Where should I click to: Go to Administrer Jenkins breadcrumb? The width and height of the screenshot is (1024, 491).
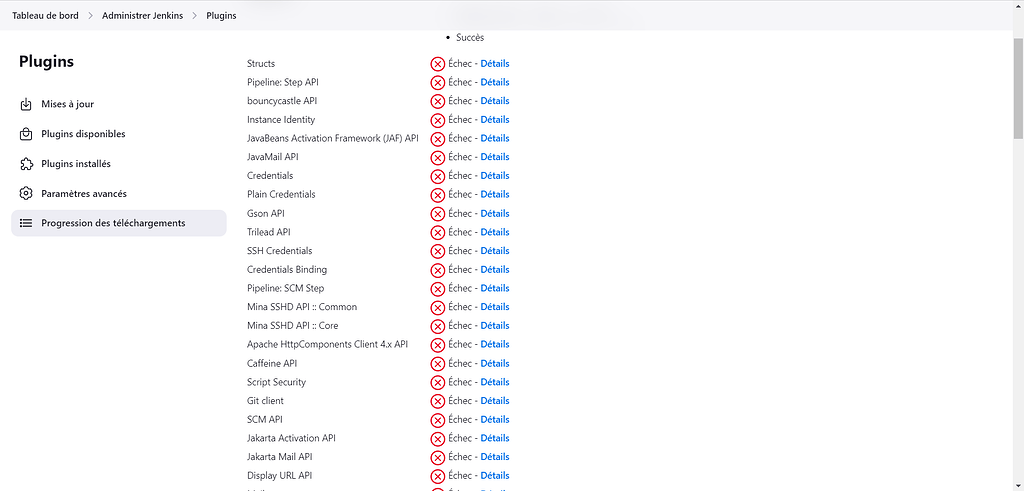coord(142,15)
